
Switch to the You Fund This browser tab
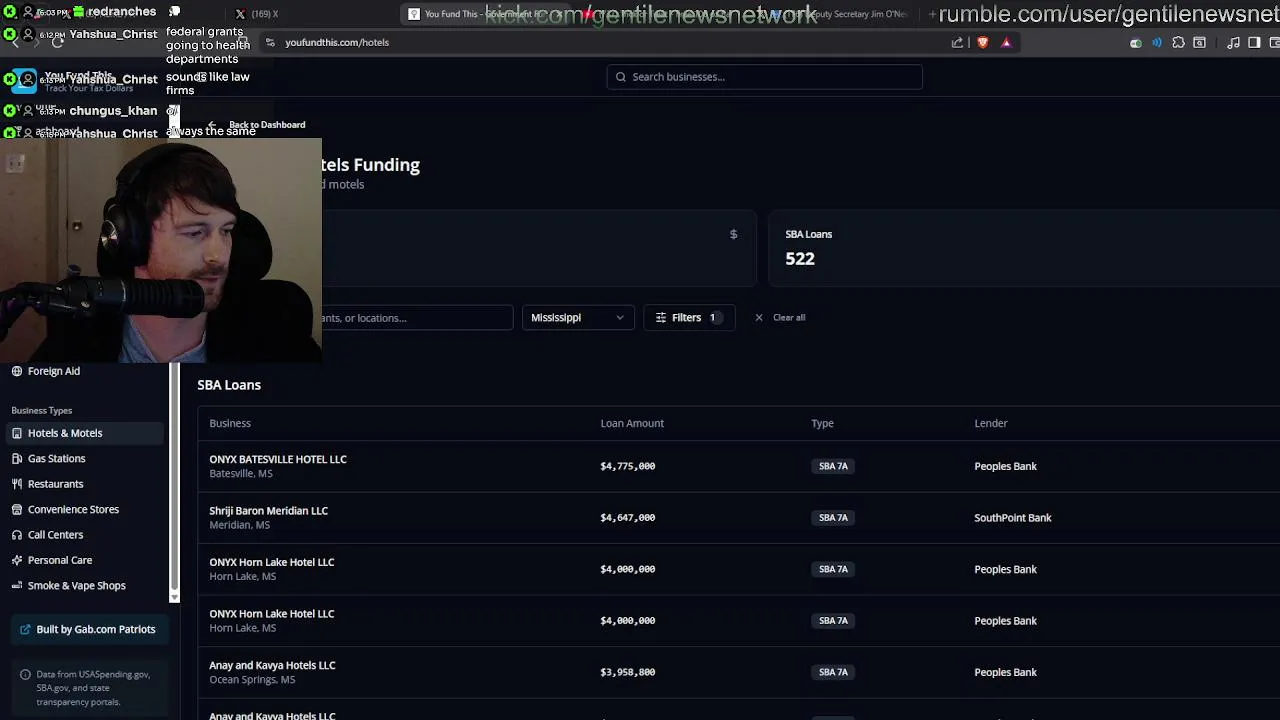485,14
